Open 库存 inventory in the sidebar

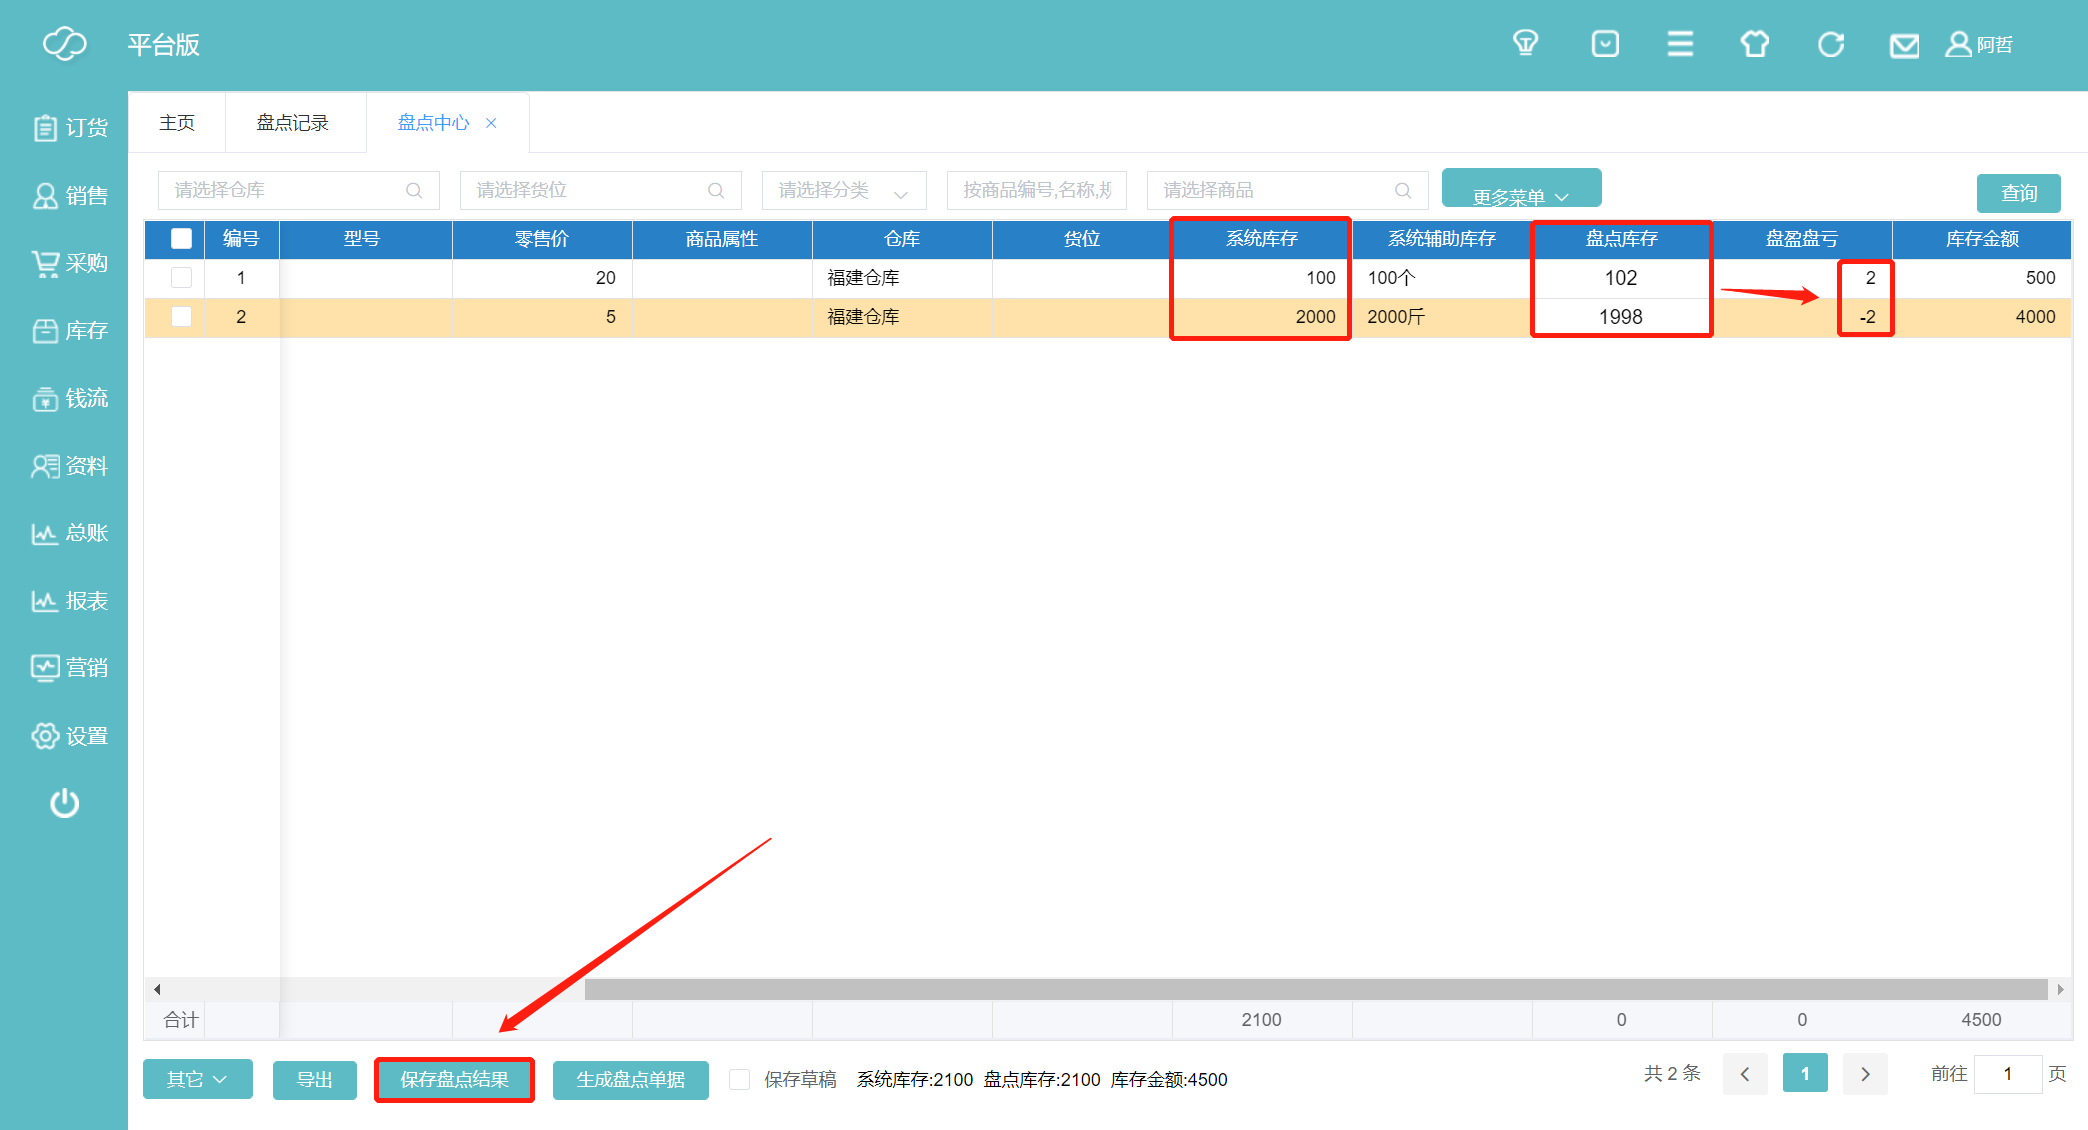(70, 331)
